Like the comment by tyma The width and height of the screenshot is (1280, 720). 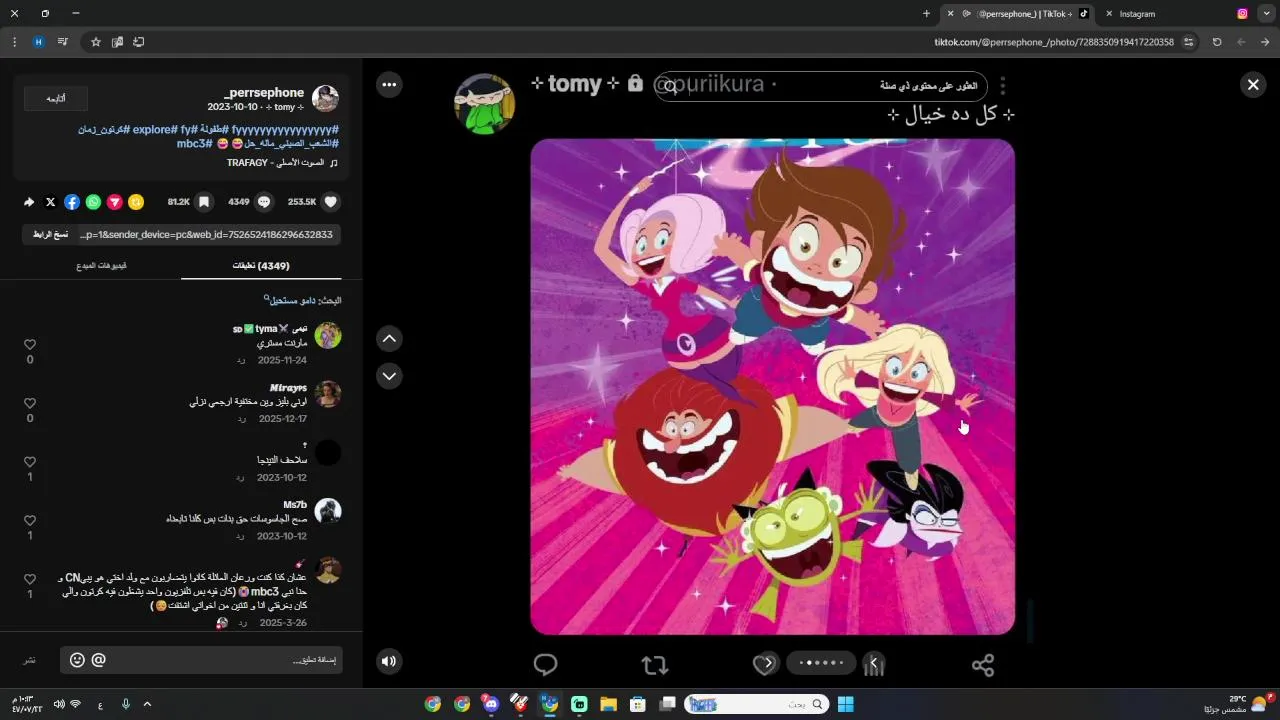point(30,345)
